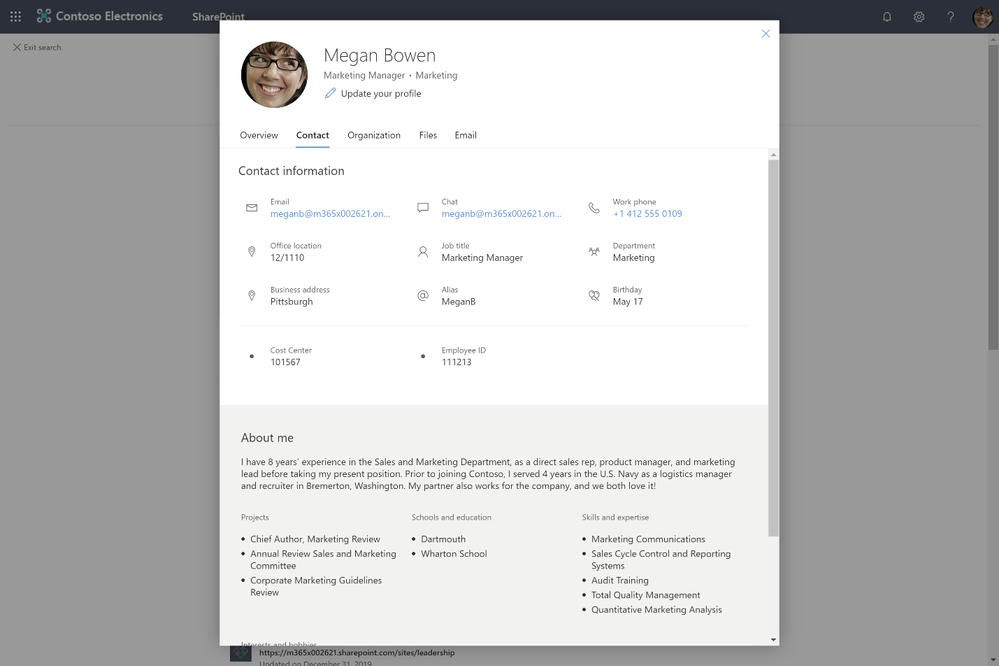Switch to the Organization tab
999x666 pixels.
(374, 135)
